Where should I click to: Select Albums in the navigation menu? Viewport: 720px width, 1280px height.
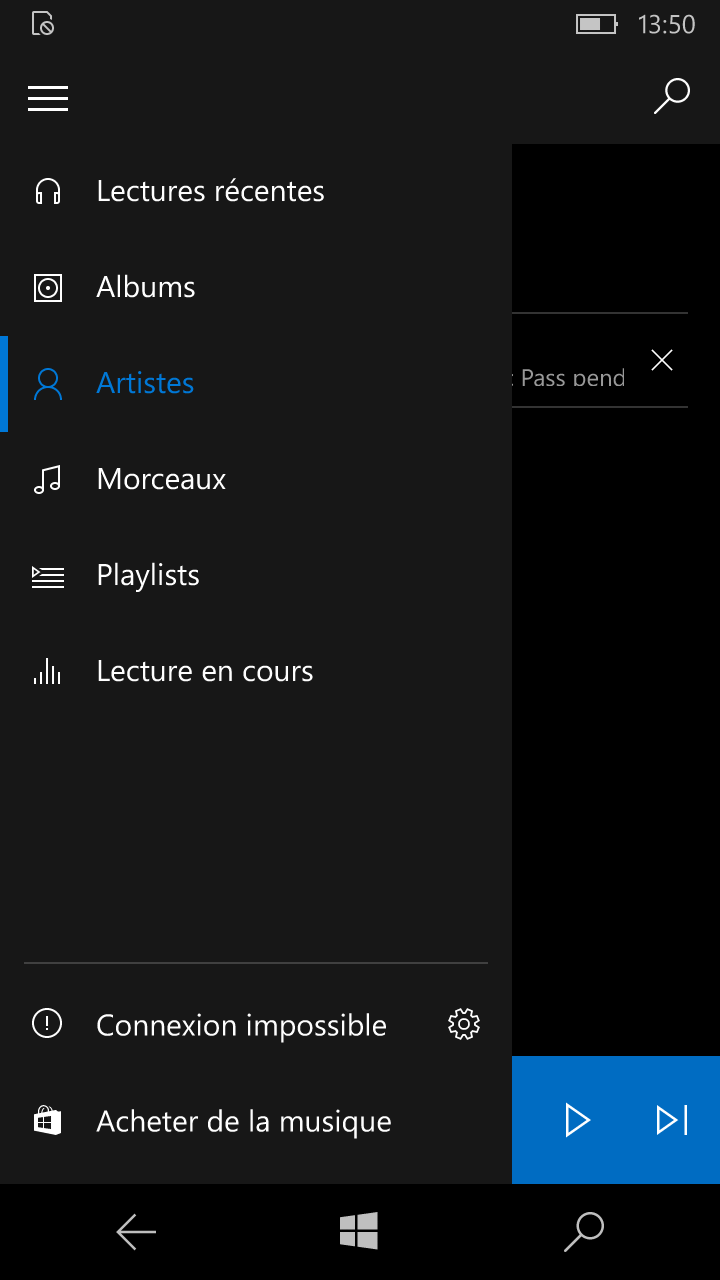coord(146,288)
